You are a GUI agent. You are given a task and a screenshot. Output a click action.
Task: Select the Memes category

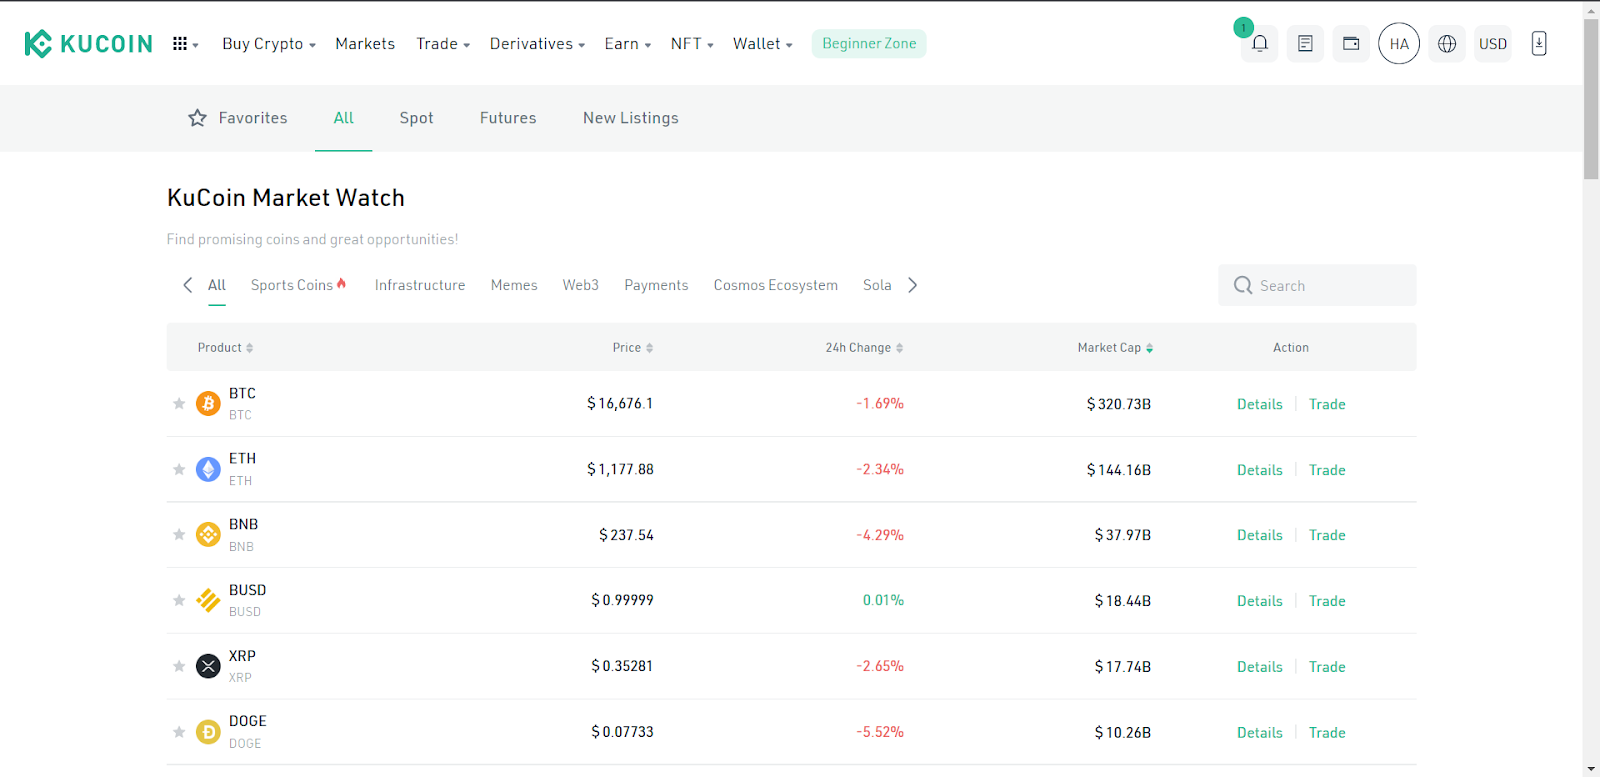point(514,285)
